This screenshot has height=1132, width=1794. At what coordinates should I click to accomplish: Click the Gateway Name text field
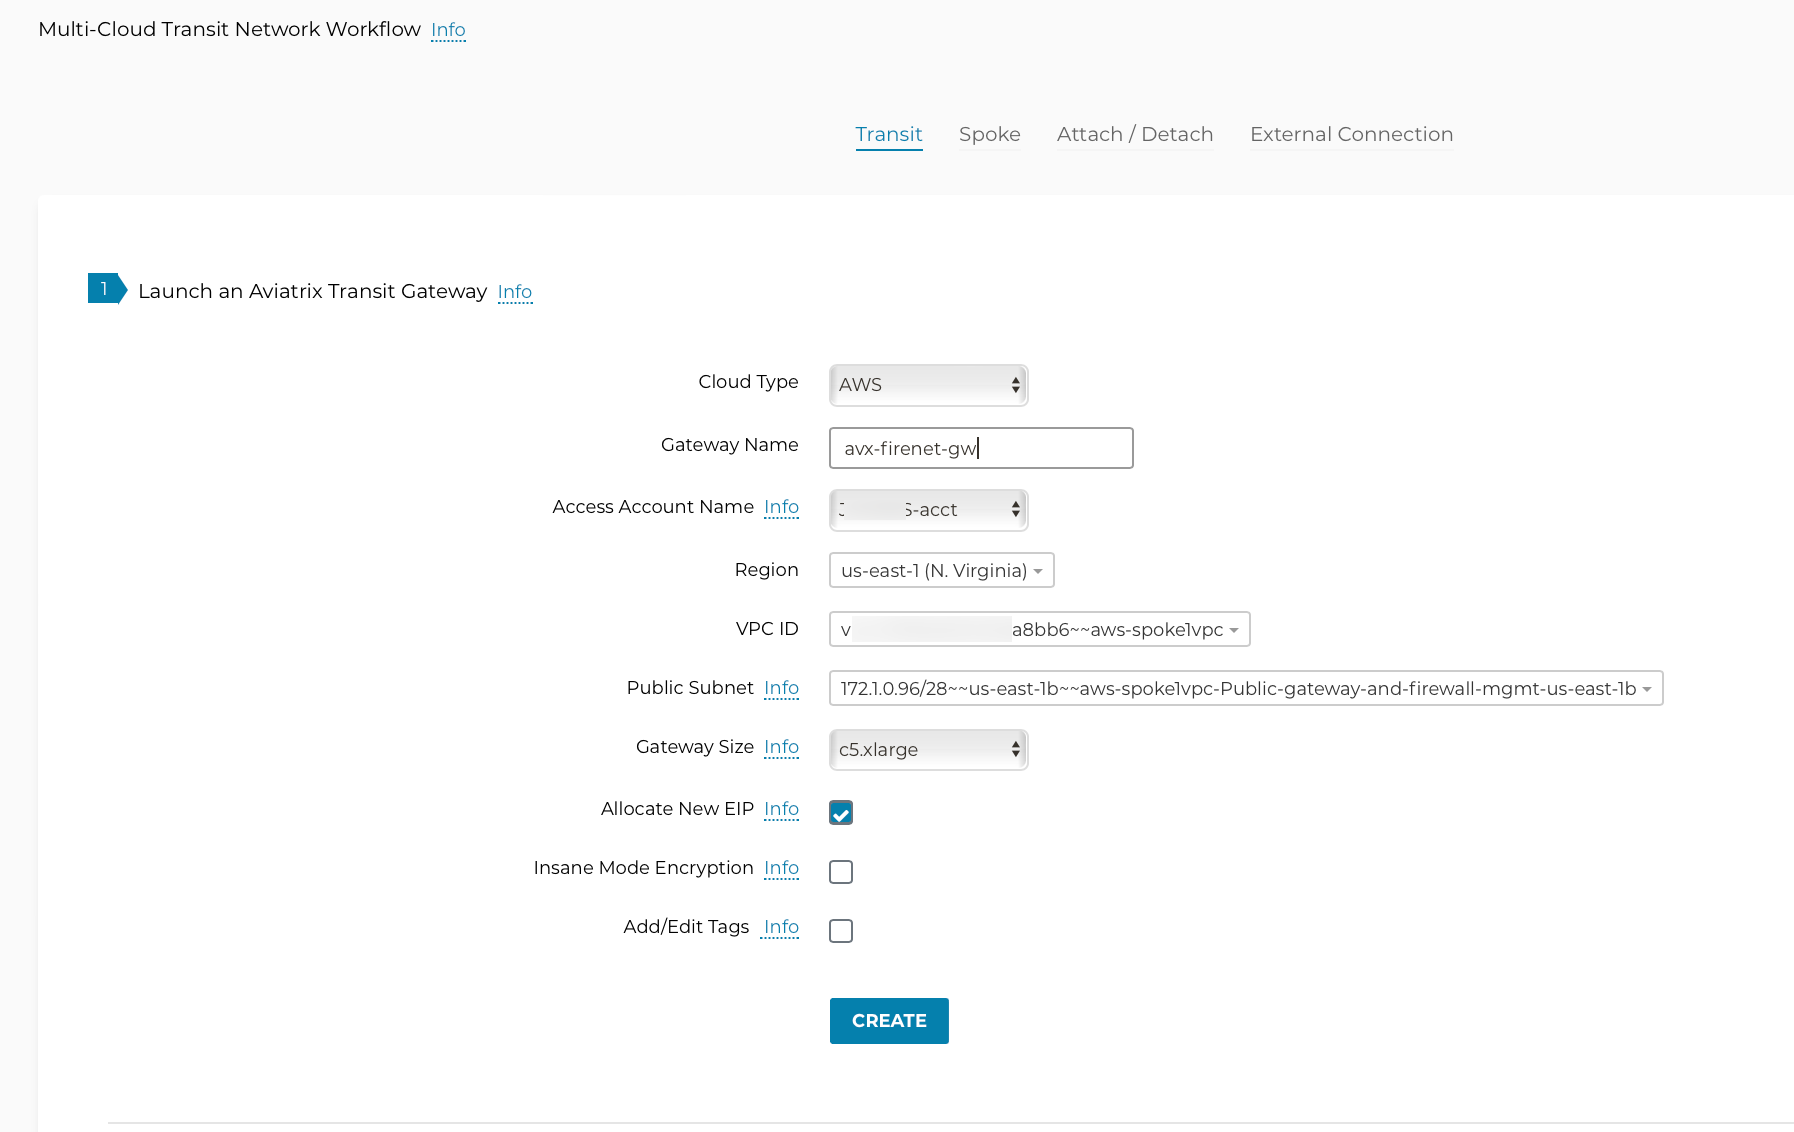(x=980, y=448)
